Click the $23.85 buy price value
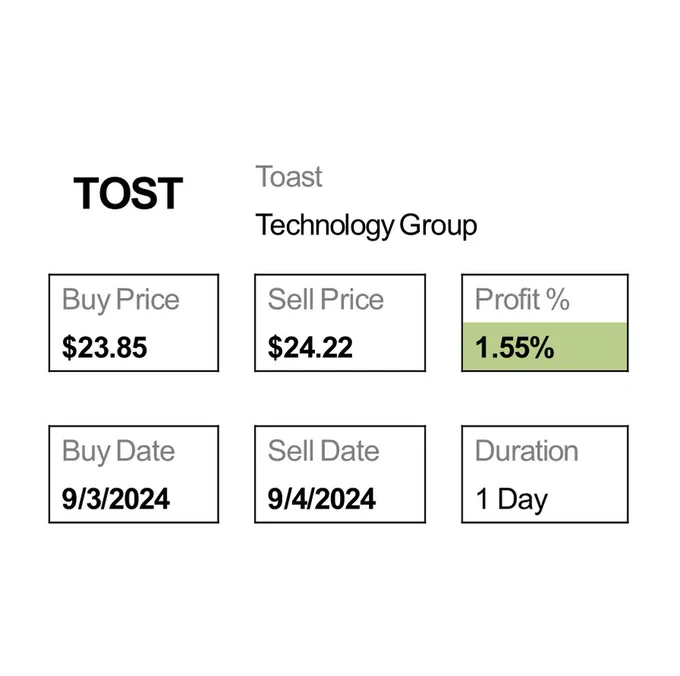Viewport: 680px width, 676px height. pos(105,348)
